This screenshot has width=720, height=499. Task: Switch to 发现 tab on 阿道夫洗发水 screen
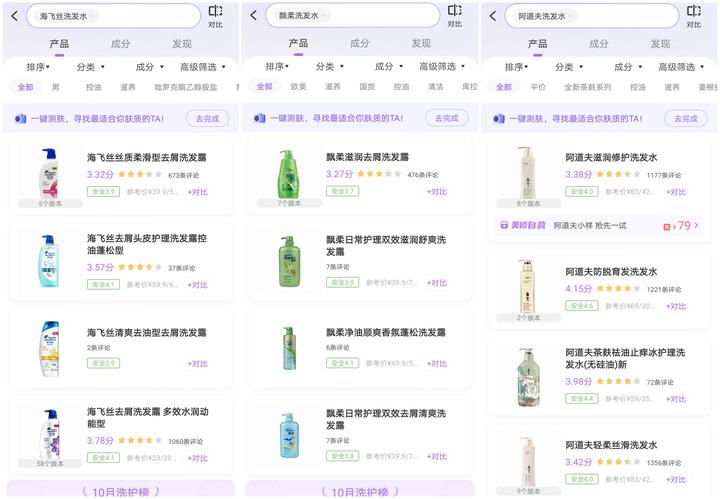tap(660, 44)
